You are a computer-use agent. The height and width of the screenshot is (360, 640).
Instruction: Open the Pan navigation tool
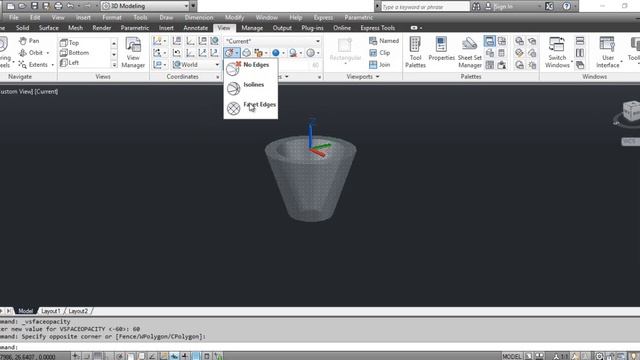pyautogui.click(x=29, y=41)
